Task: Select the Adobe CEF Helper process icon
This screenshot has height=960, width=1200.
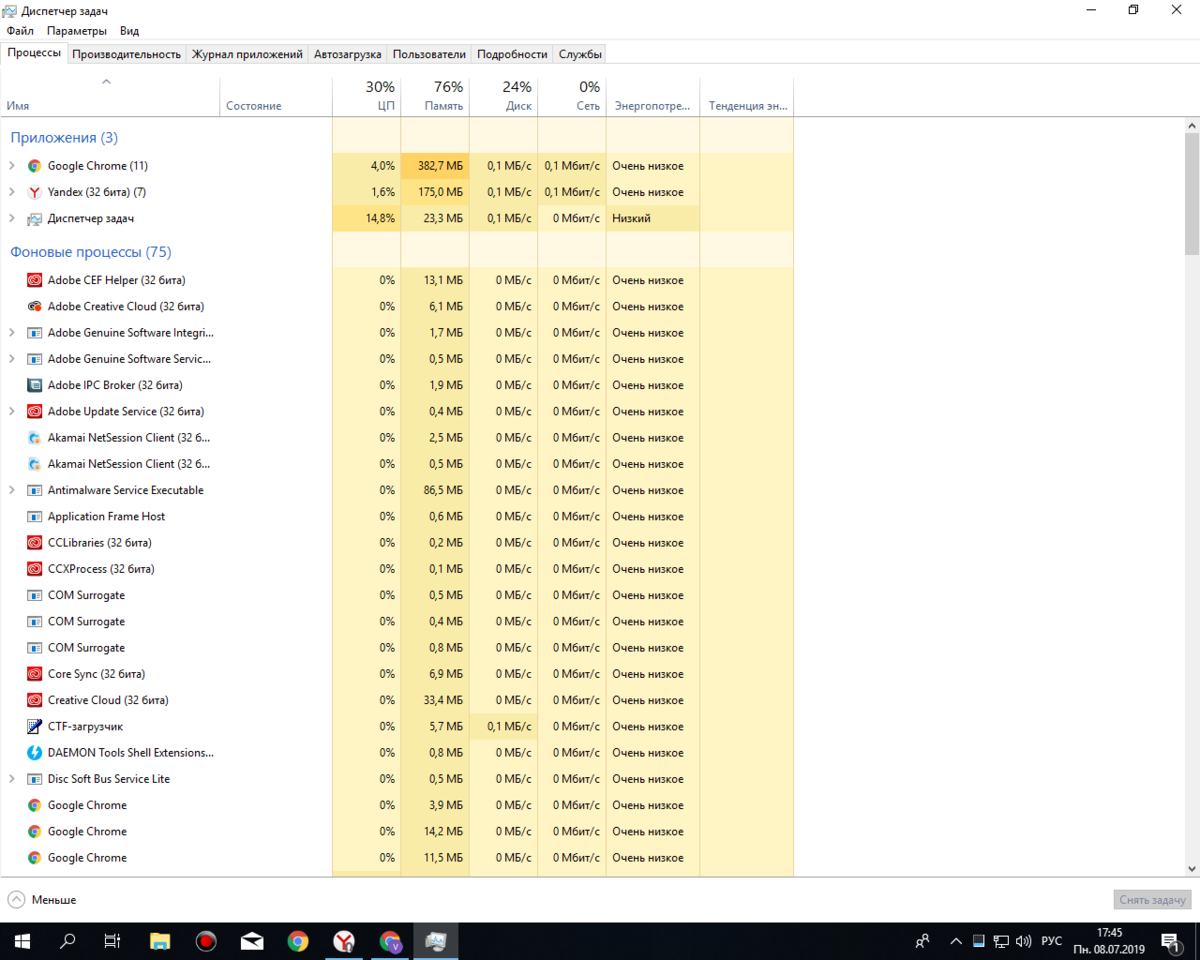Action: point(34,280)
